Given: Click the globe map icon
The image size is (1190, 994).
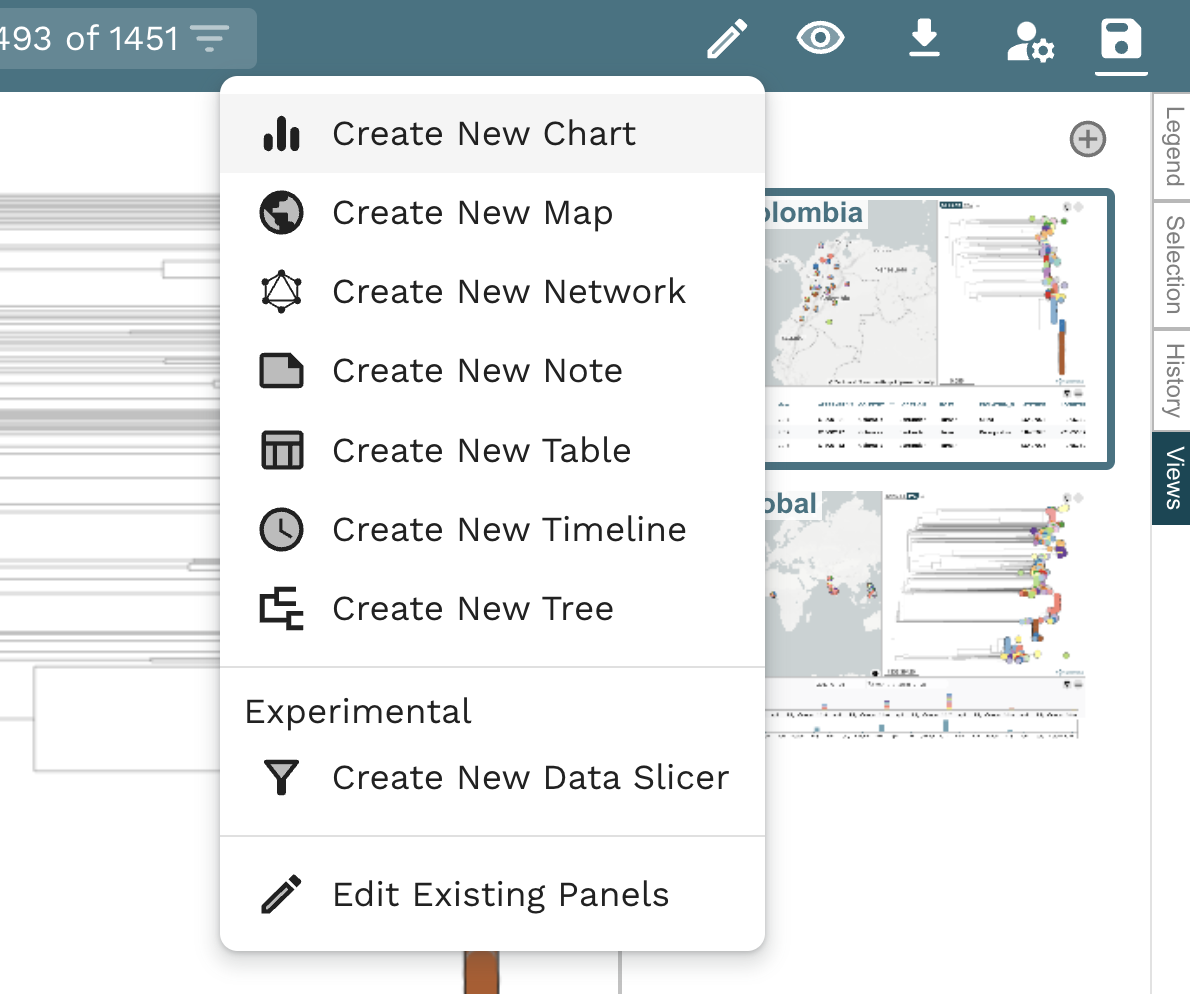Looking at the screenshot, I should point(282,212).
